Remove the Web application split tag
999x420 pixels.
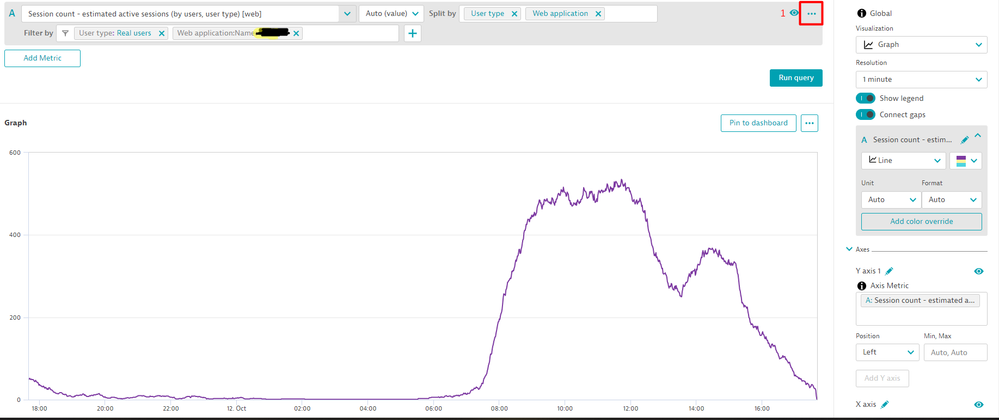pos(598,14)
